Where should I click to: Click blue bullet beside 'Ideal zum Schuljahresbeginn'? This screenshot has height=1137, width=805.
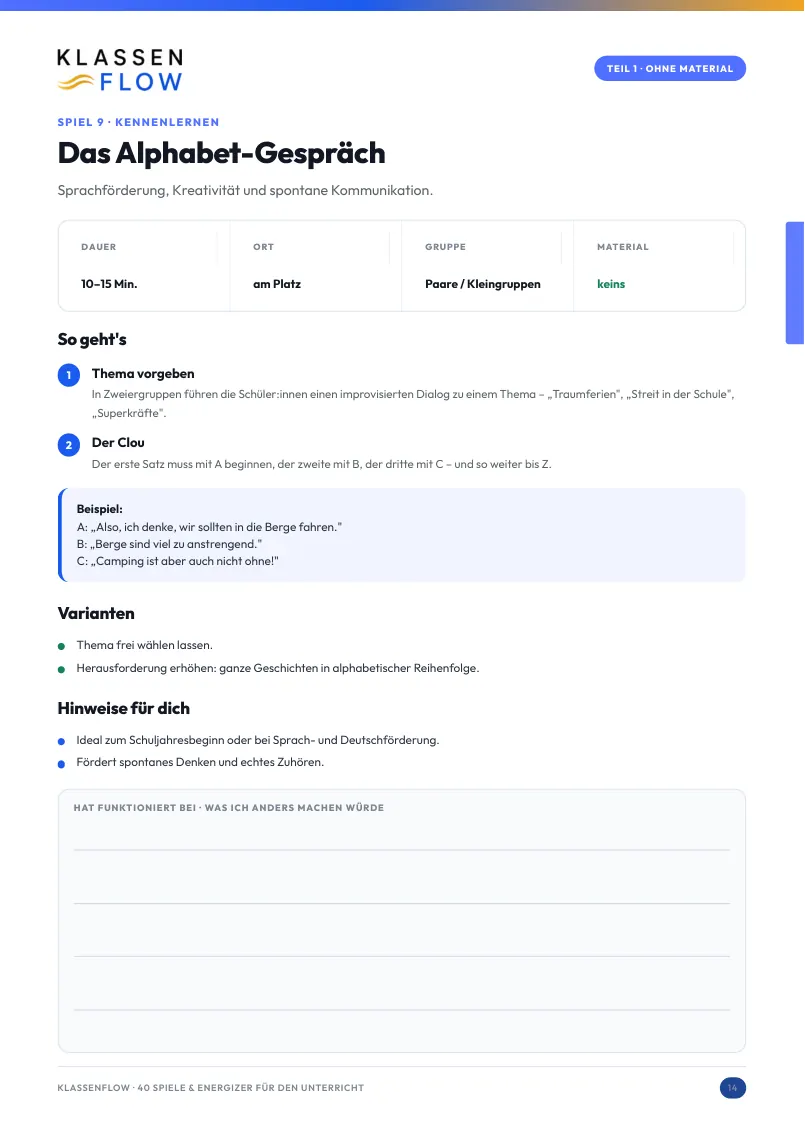pyautogui.click(x=62, y=742)
